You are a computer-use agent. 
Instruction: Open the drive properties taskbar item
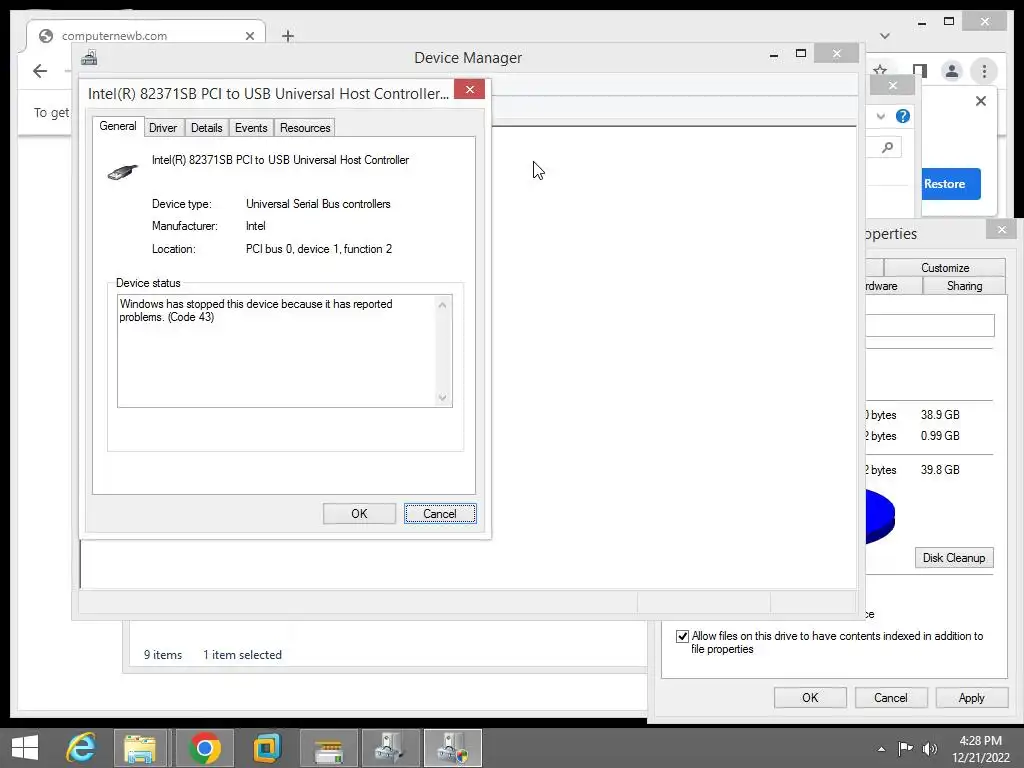328,748
